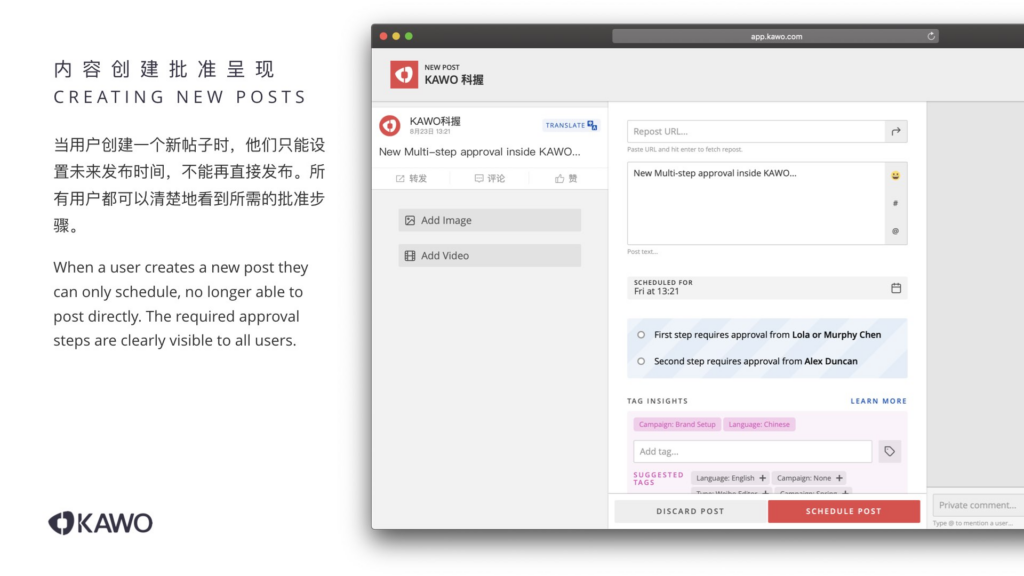
Task: Toggle the TRANSLATE button on post preview
Action: [570, 126]
